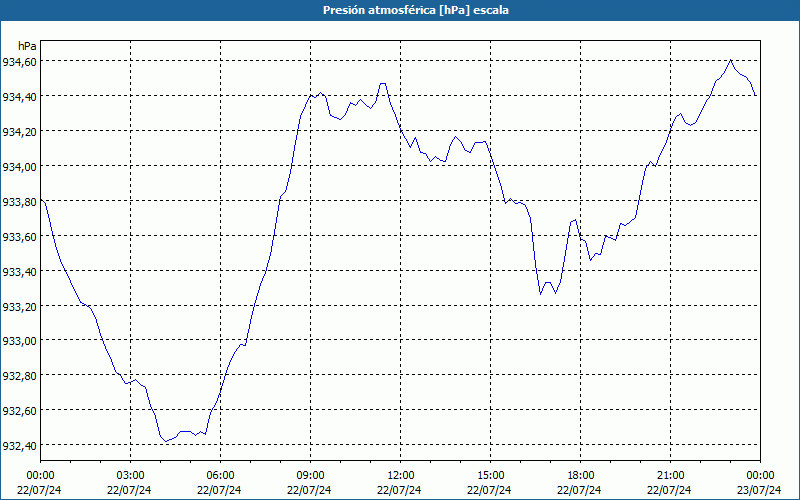Click the 15:00 time label

click(490, 476)
